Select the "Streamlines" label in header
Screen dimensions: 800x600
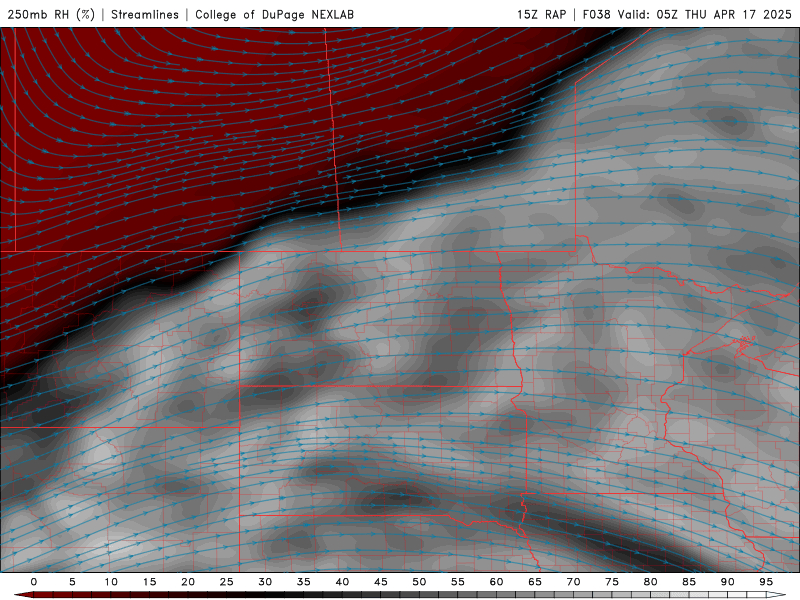145,14
